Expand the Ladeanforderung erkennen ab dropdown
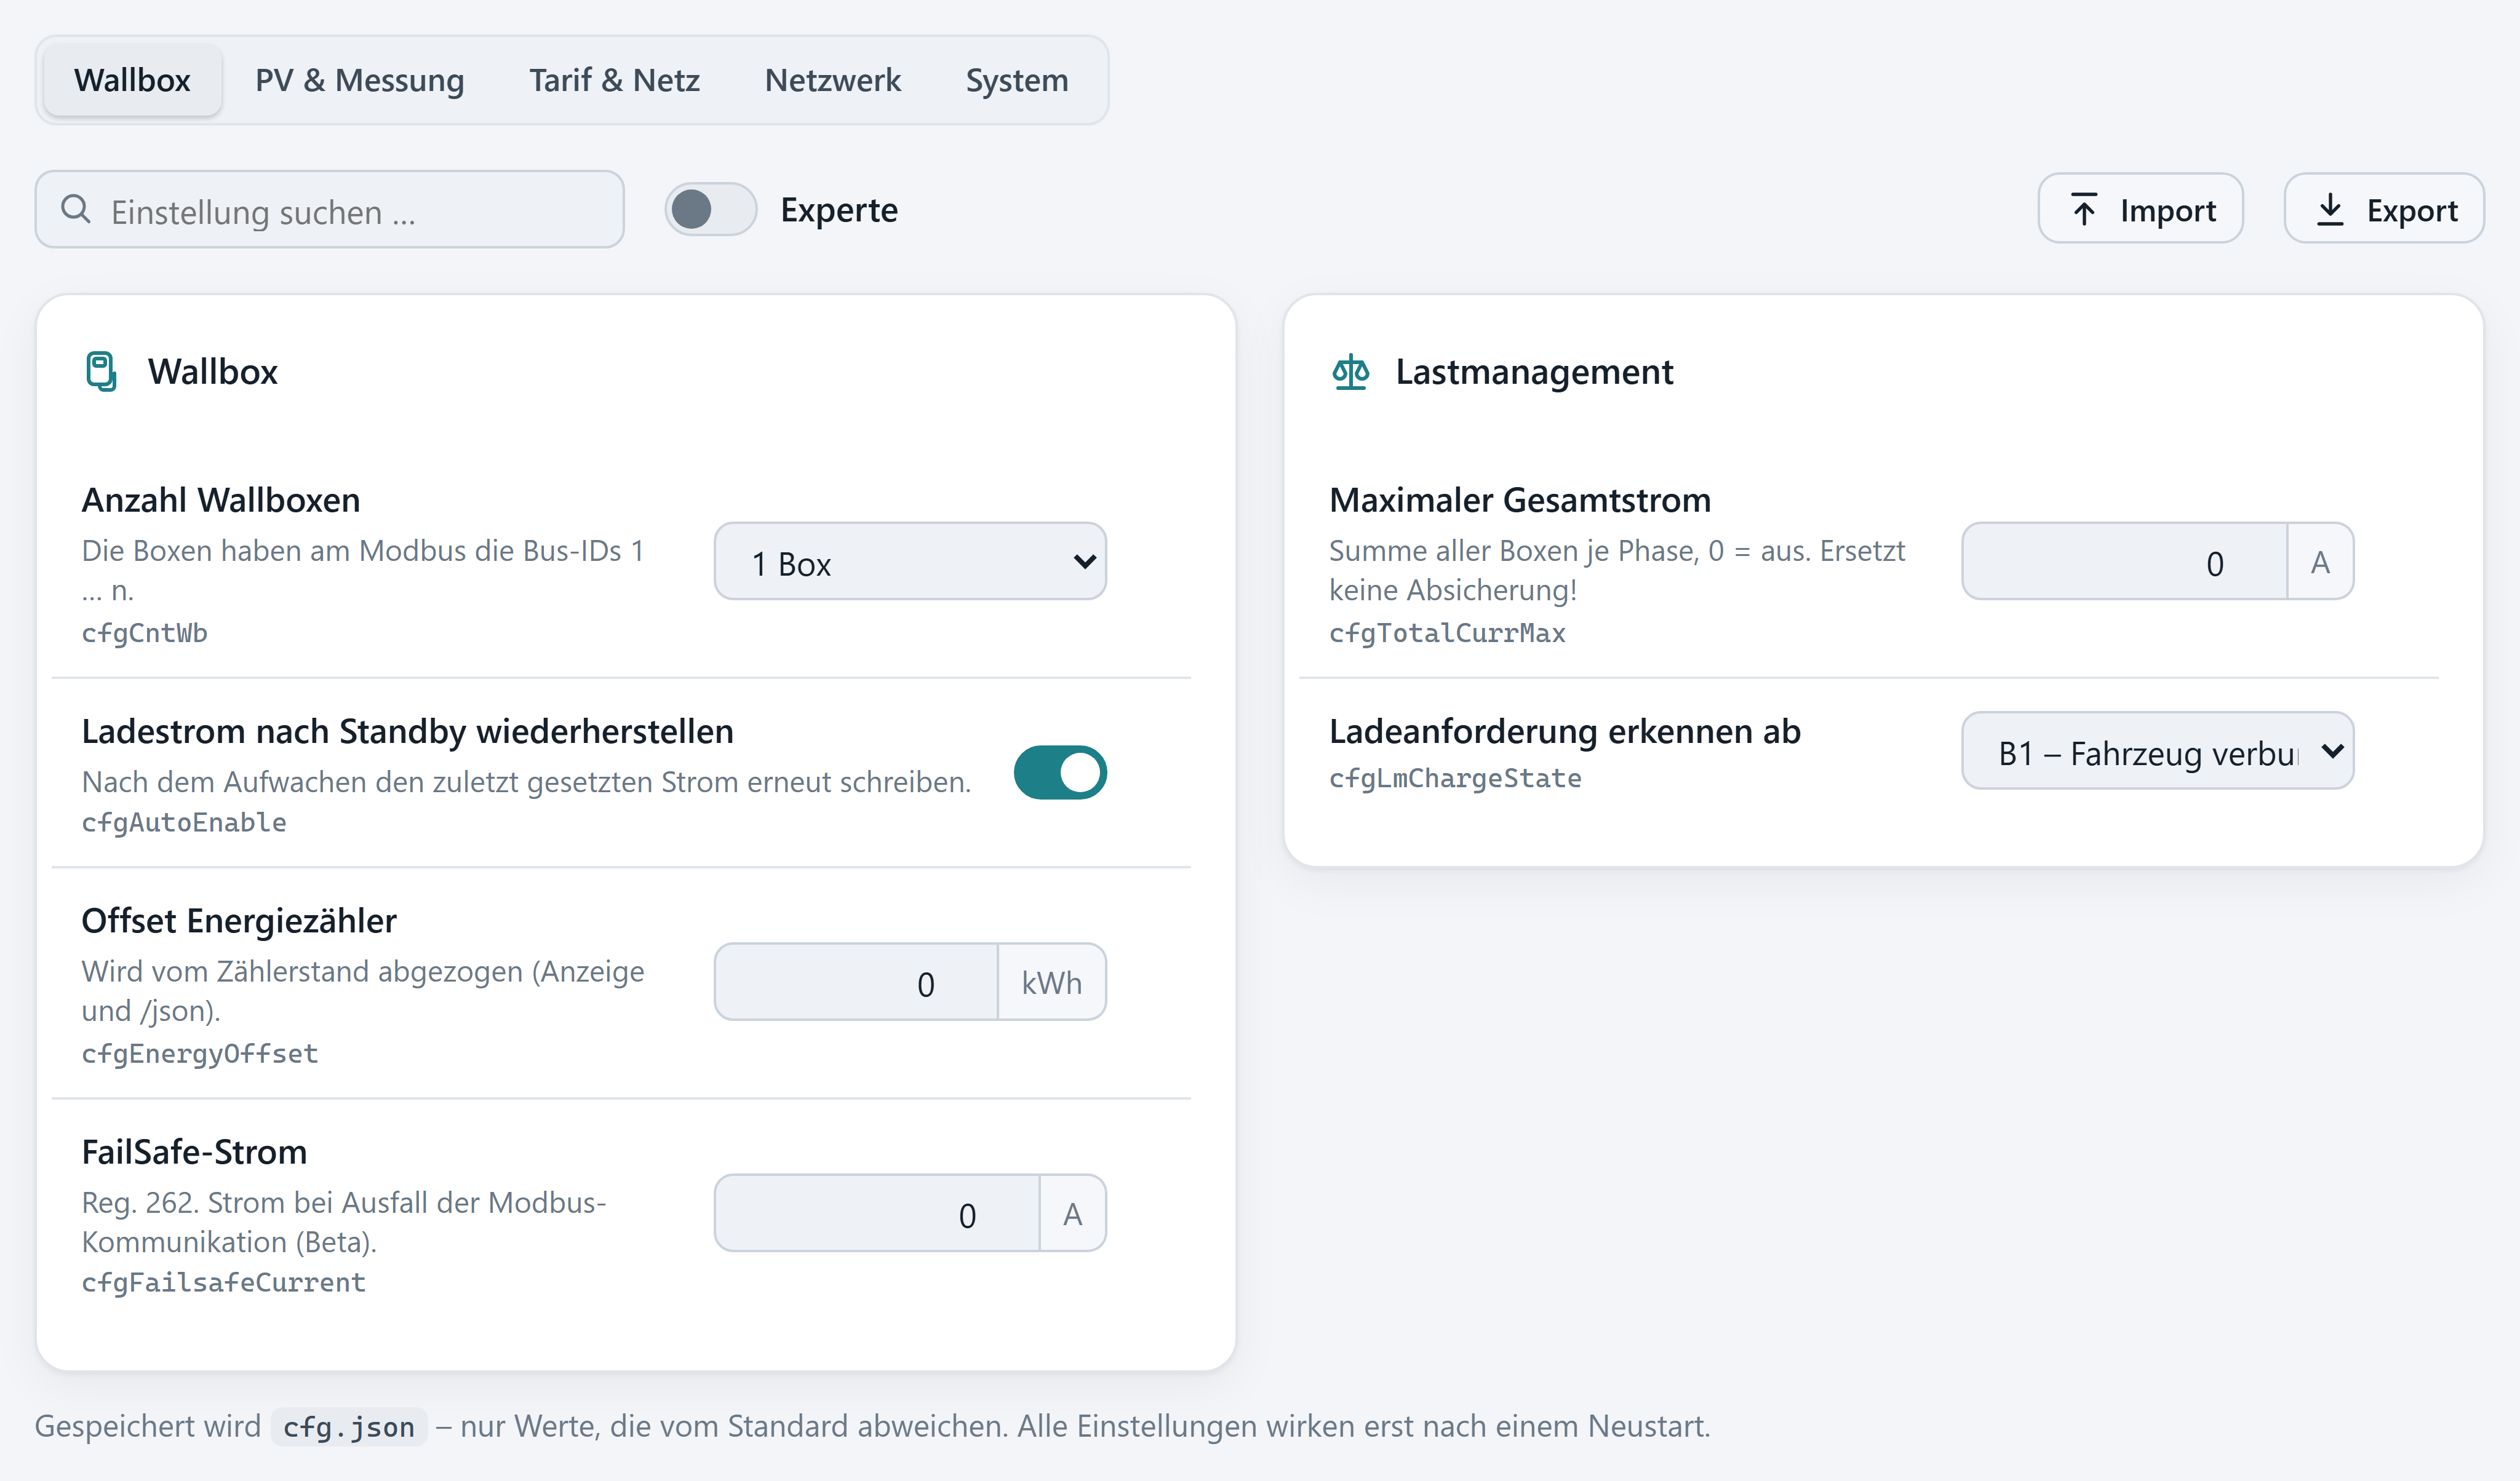 [2158, 751]
